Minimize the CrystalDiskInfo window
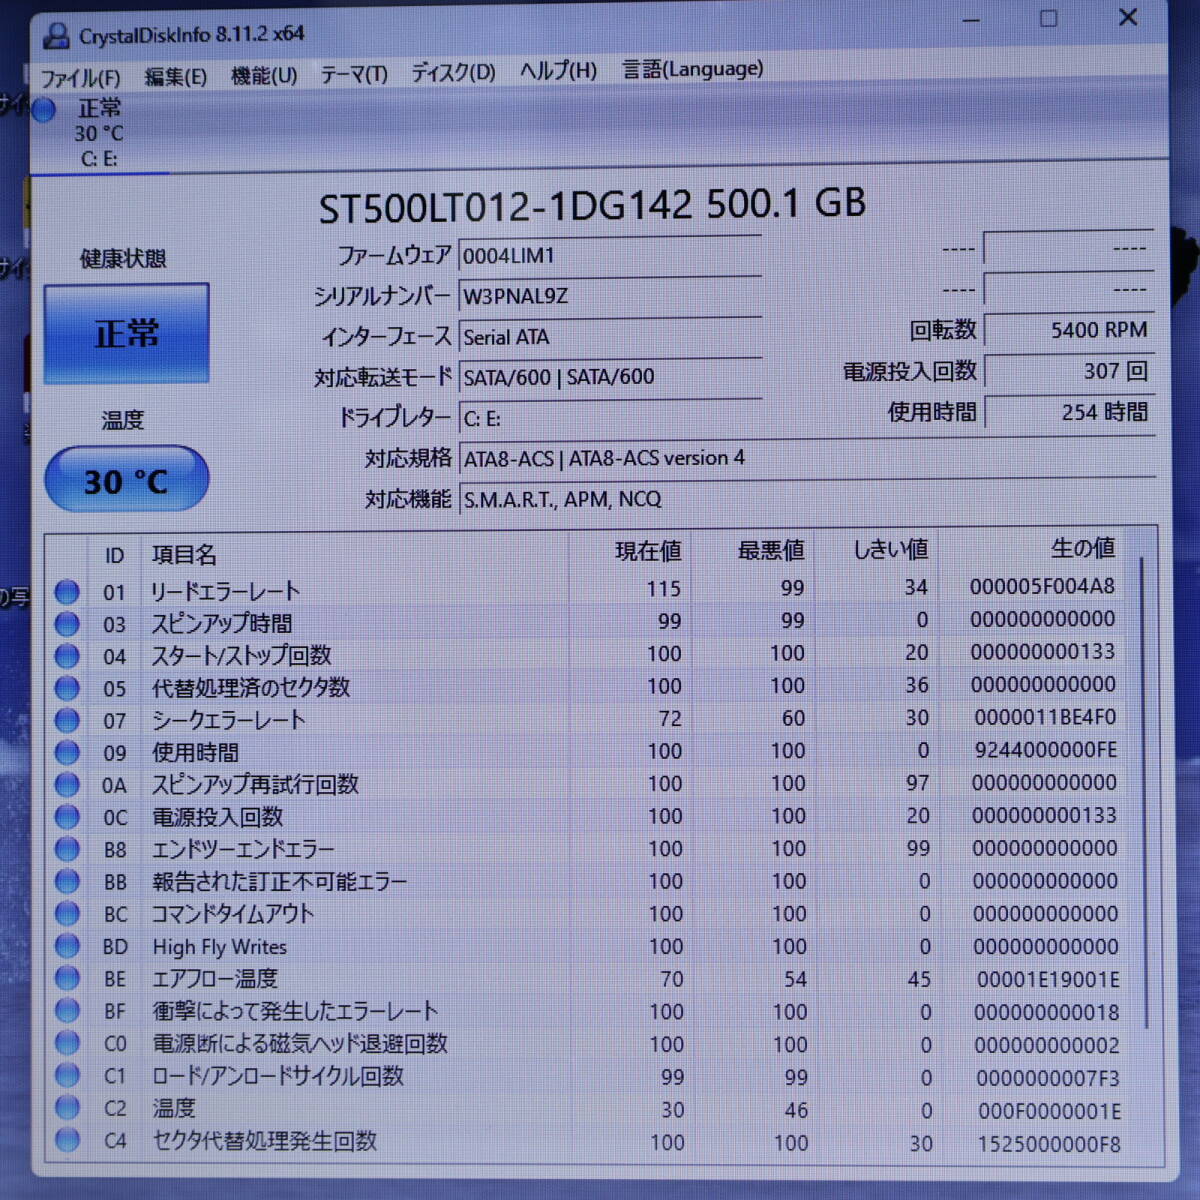 point(971,20)
